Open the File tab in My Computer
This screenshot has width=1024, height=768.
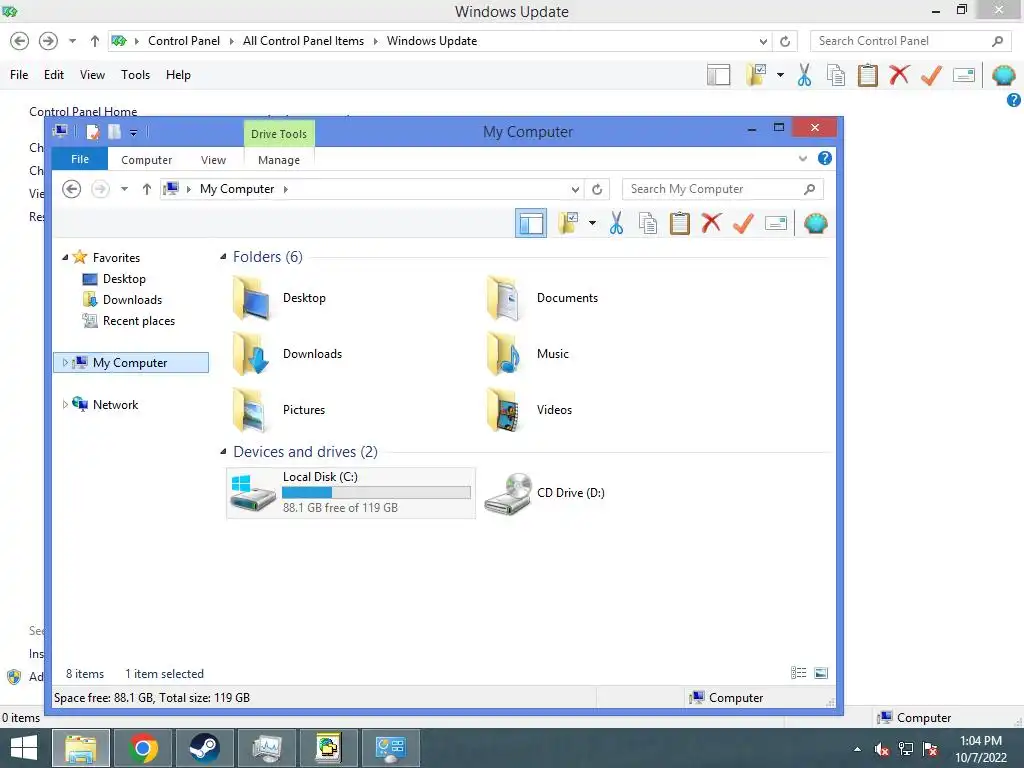pos(80,159)
